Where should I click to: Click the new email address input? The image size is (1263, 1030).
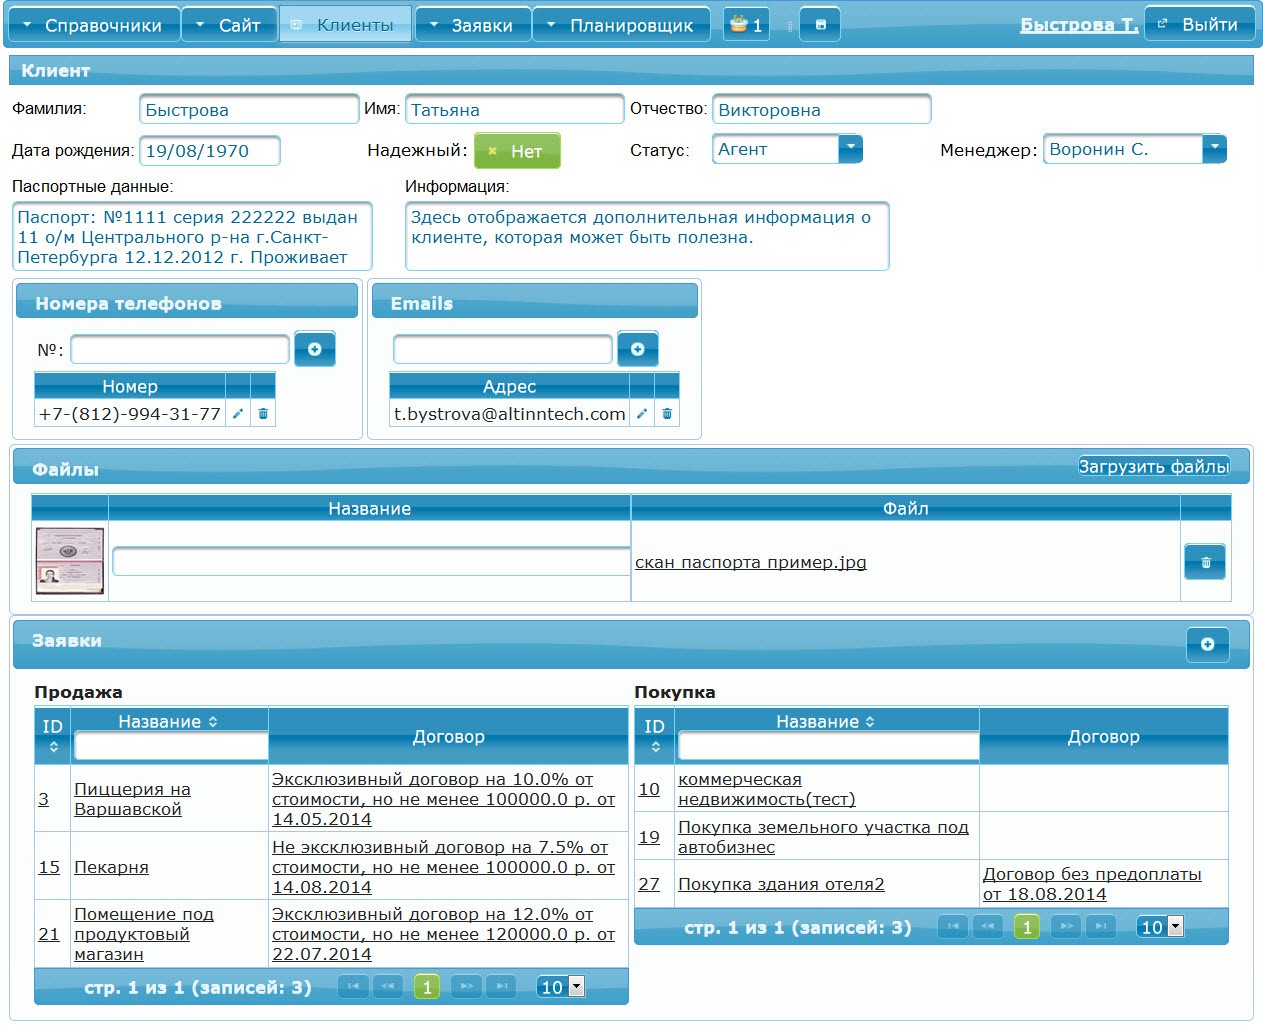[x=503, y=349]
